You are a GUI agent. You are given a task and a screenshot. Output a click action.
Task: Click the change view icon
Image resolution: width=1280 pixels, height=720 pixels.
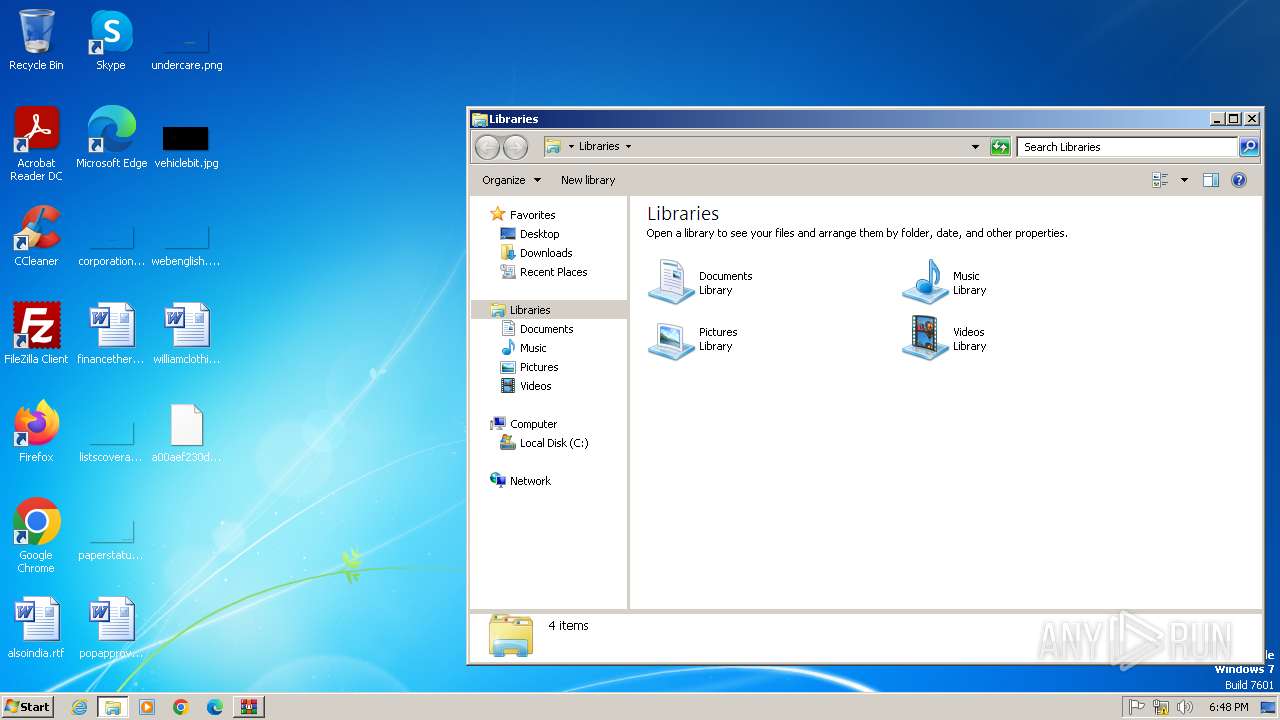point(1160,180)
